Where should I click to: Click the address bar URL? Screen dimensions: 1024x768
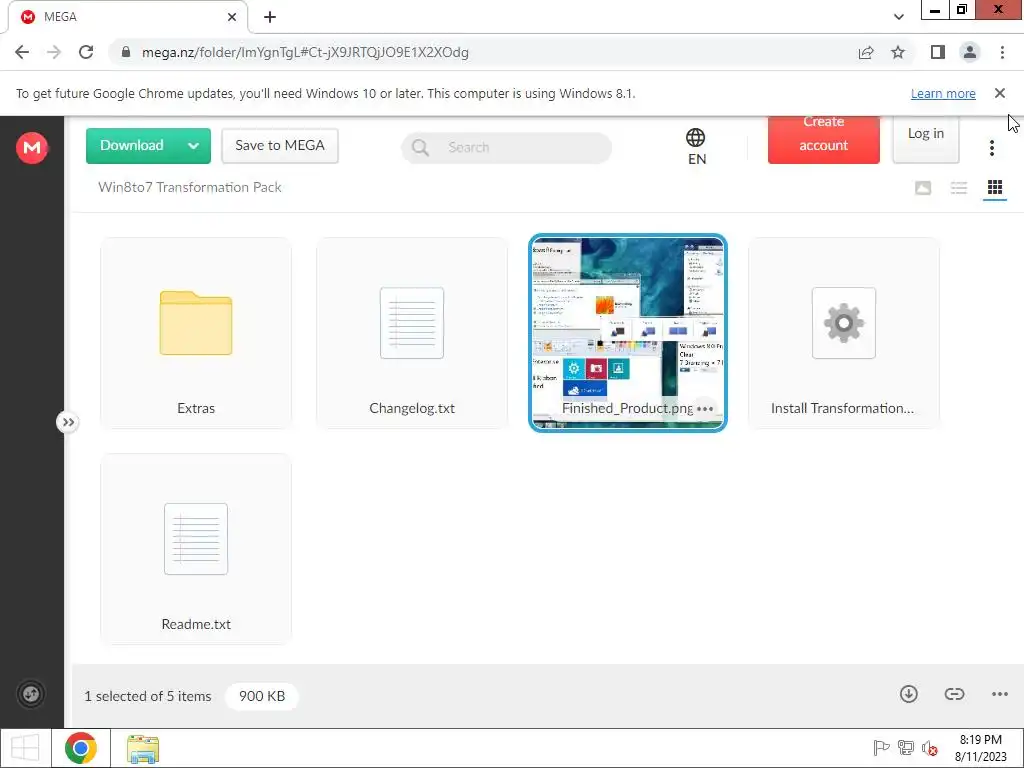point(305,52)
